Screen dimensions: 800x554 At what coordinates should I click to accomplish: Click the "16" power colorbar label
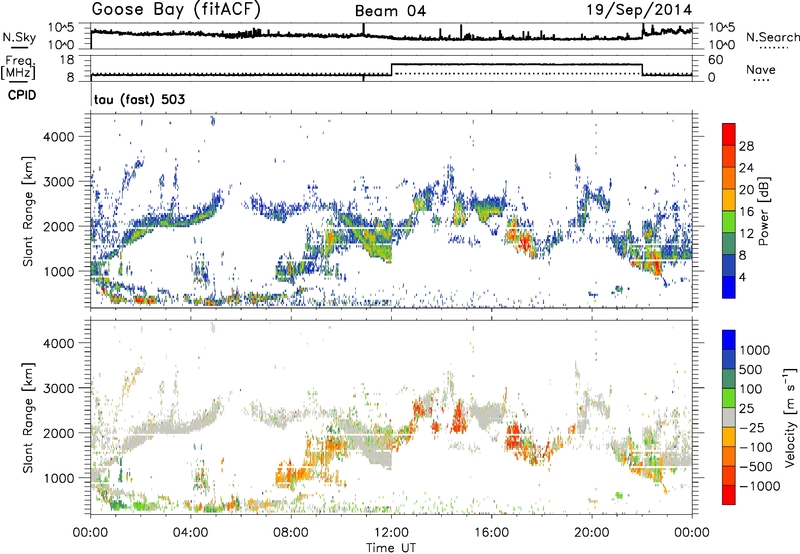[746, 212]
